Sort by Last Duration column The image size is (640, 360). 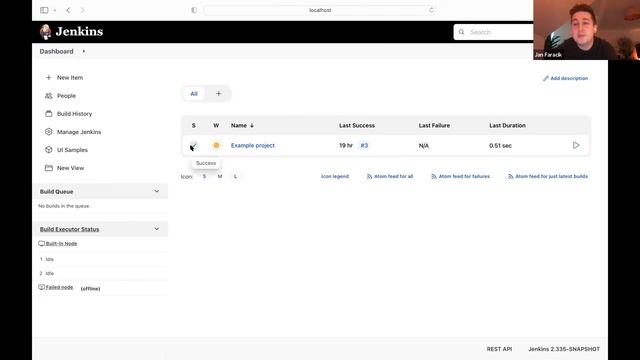coord(507,125)
